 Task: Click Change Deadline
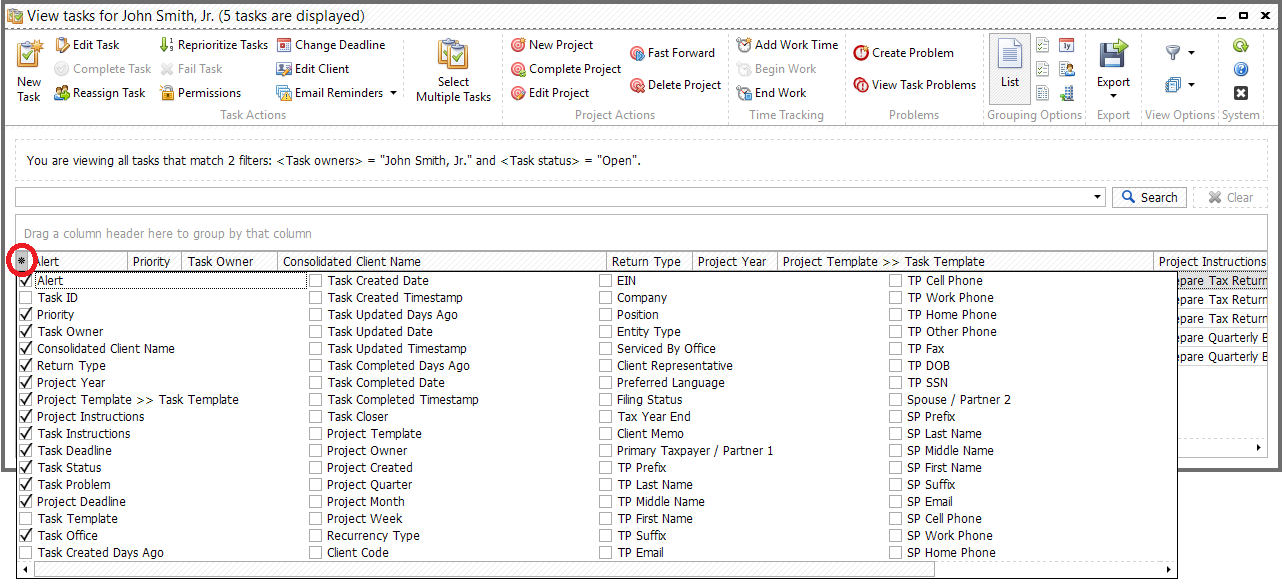[x=331, y=45]
